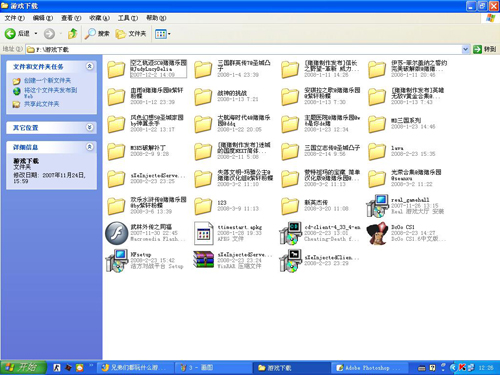Click the 创建一个新文件夹 link
Screen dimensions: 500x375
point(47,80)
